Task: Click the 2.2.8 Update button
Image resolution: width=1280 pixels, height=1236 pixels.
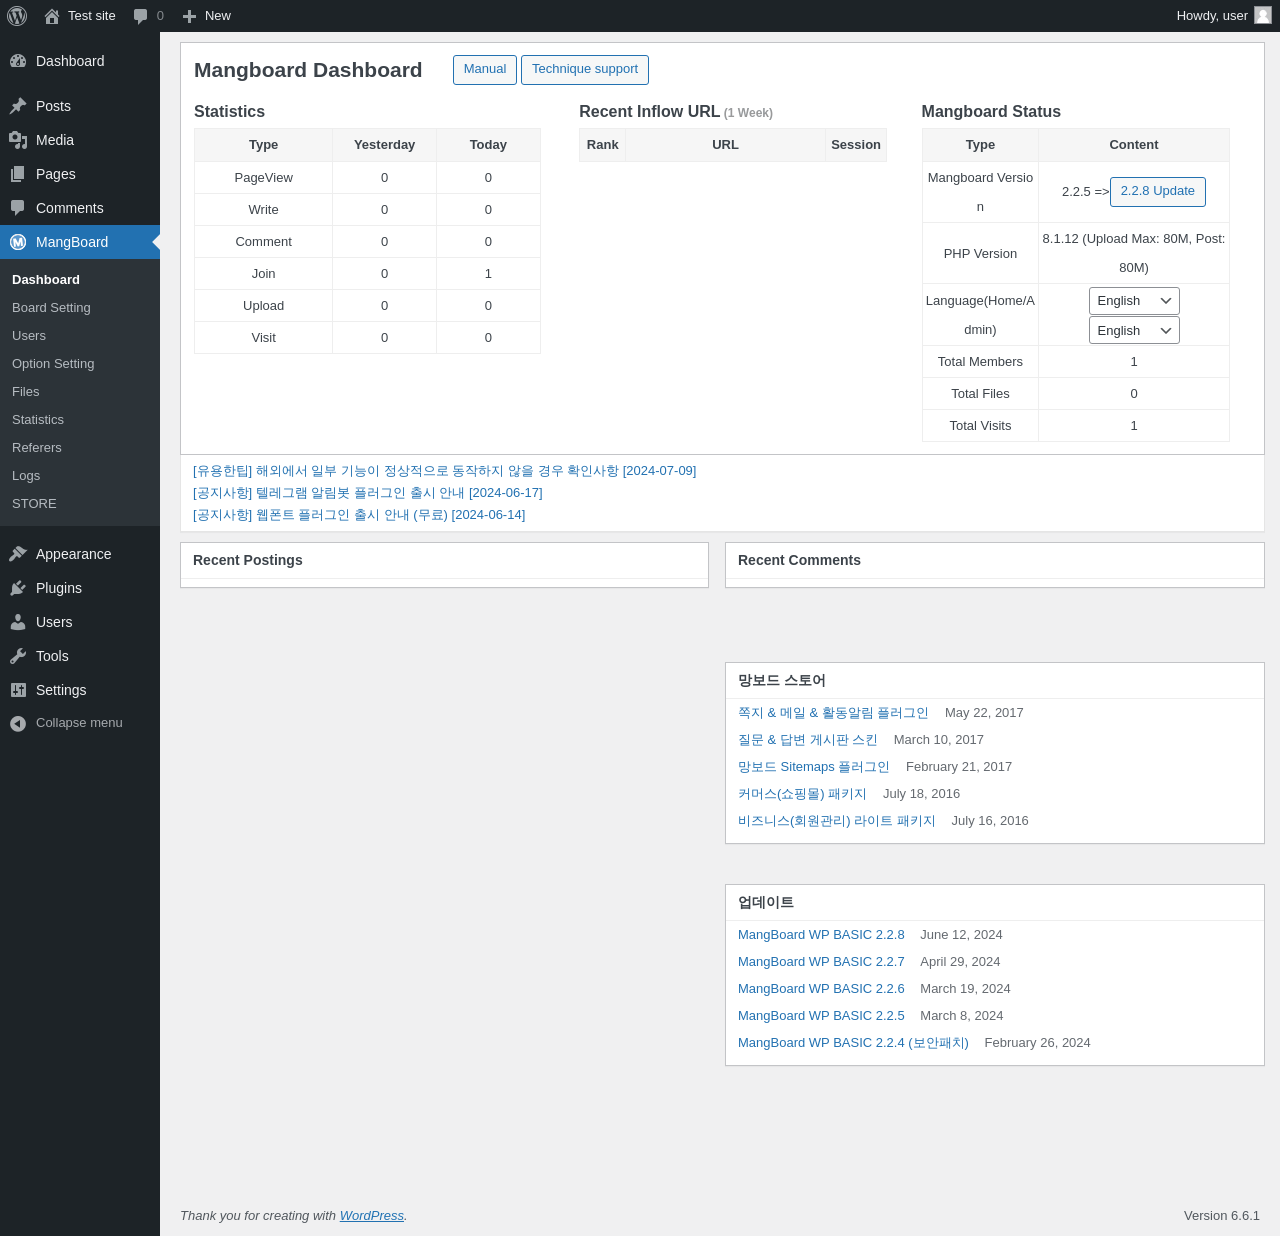Action: [x=1158, y=192]
